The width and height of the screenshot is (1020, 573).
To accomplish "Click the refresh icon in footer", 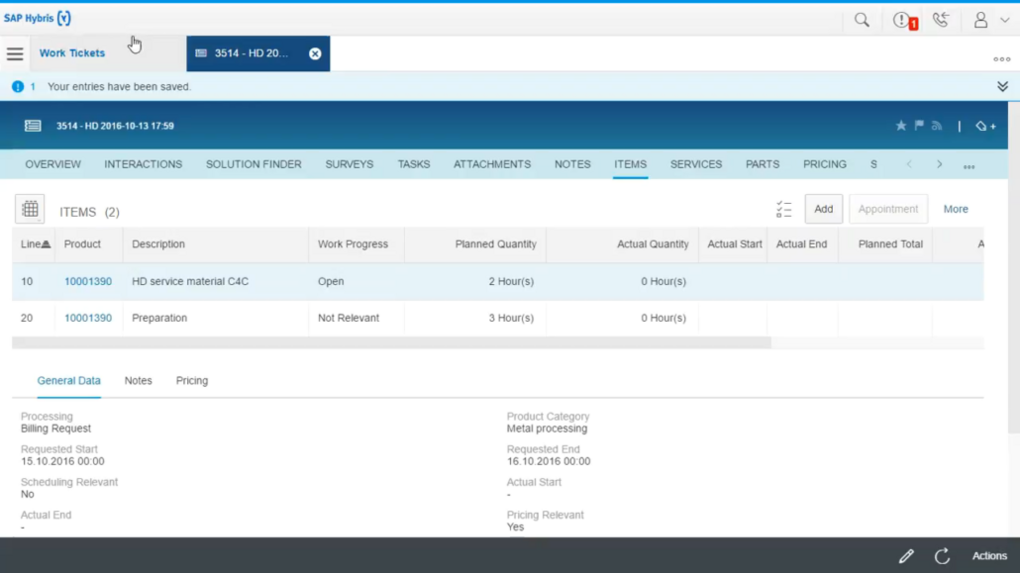I will tap(942, 555).
